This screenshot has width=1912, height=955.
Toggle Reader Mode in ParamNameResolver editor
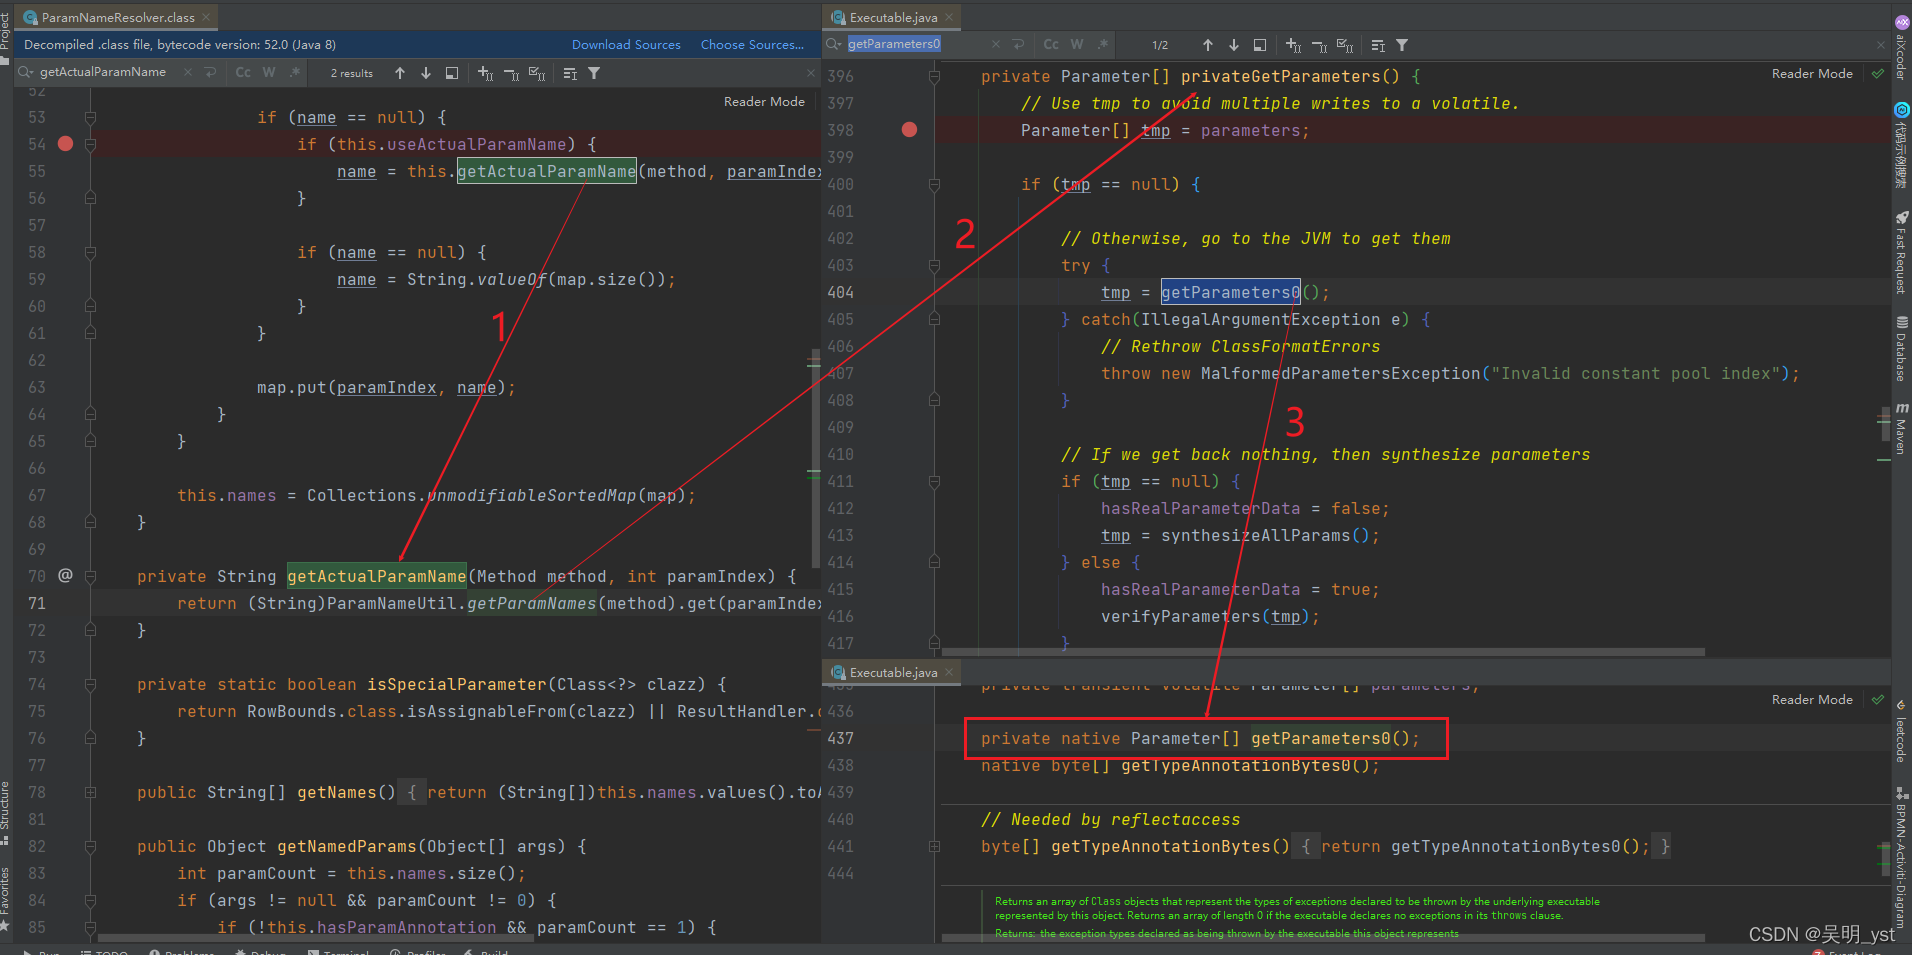(x=764, y=102)
